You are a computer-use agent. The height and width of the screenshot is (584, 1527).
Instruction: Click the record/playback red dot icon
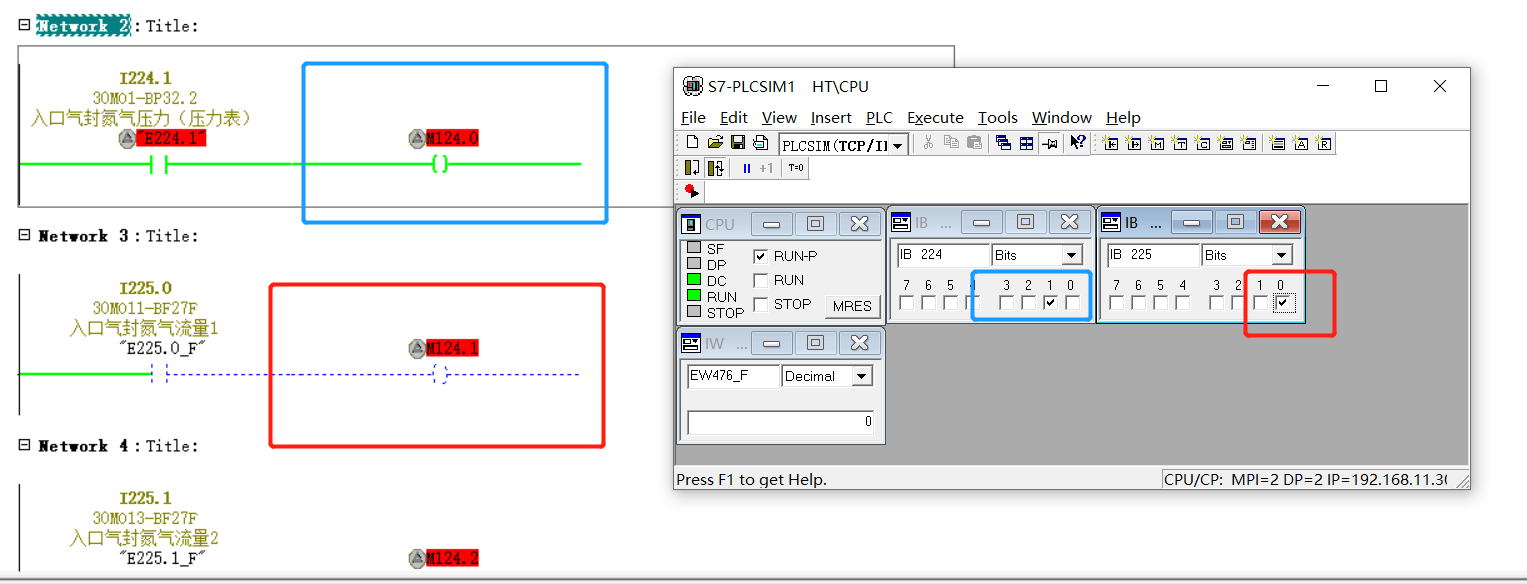click(x=691, y=190)
